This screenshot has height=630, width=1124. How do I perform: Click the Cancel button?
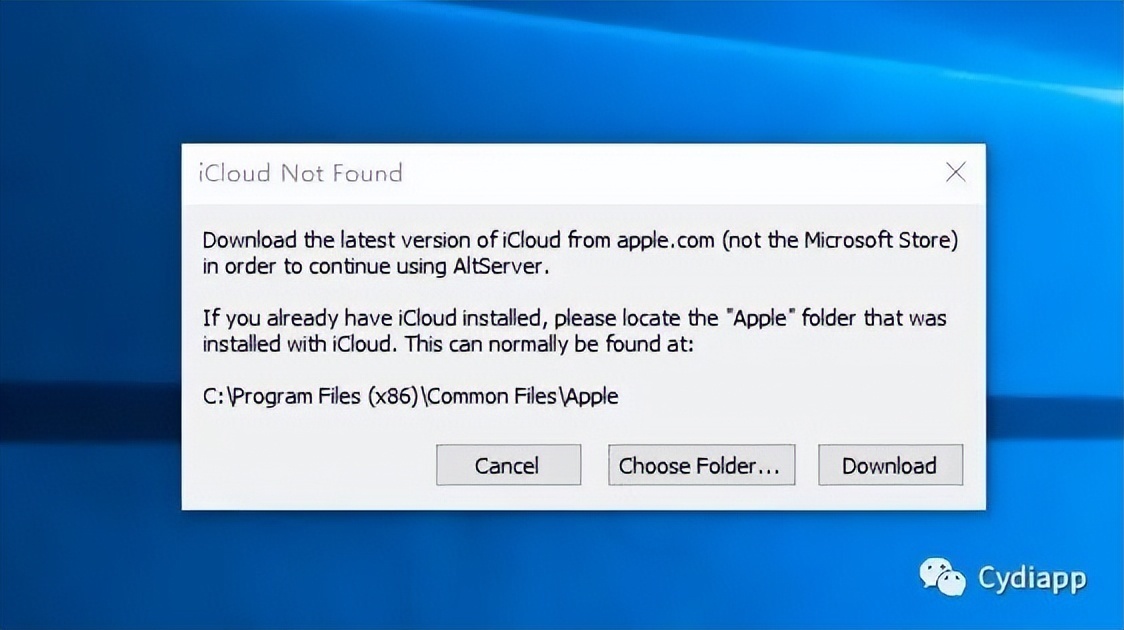[x=508, y=465]
